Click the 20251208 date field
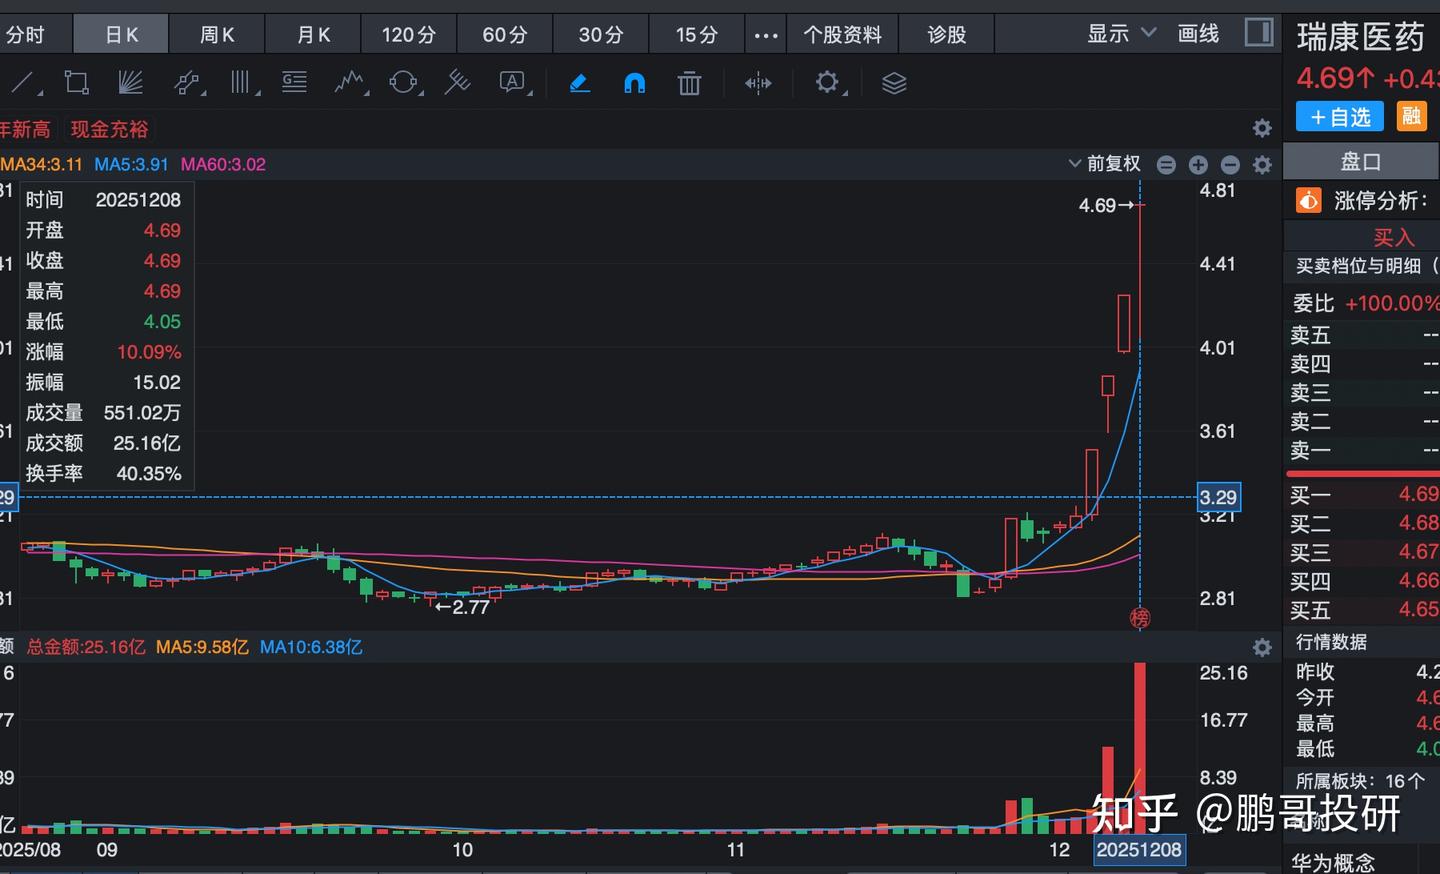 pyautogui.click(x=1139, y=849)
